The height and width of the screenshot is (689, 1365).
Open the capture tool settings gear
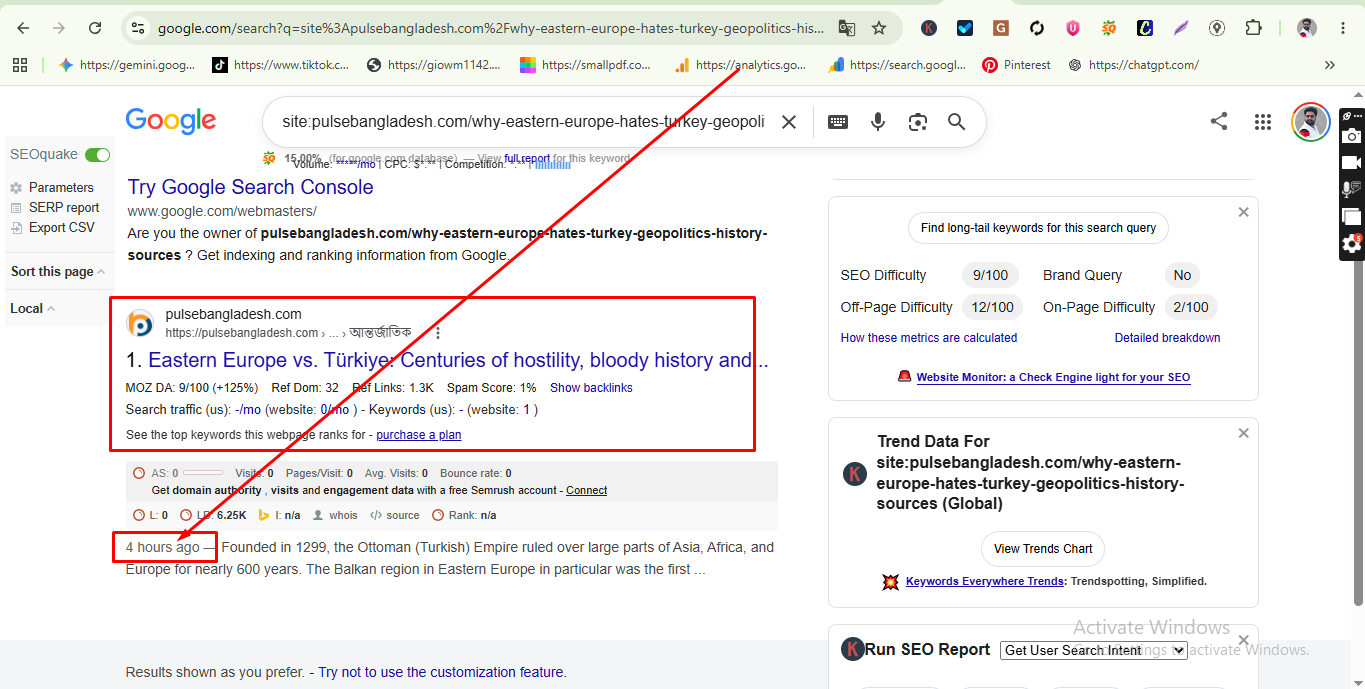pyautogui.click(x=1352, y=243)
